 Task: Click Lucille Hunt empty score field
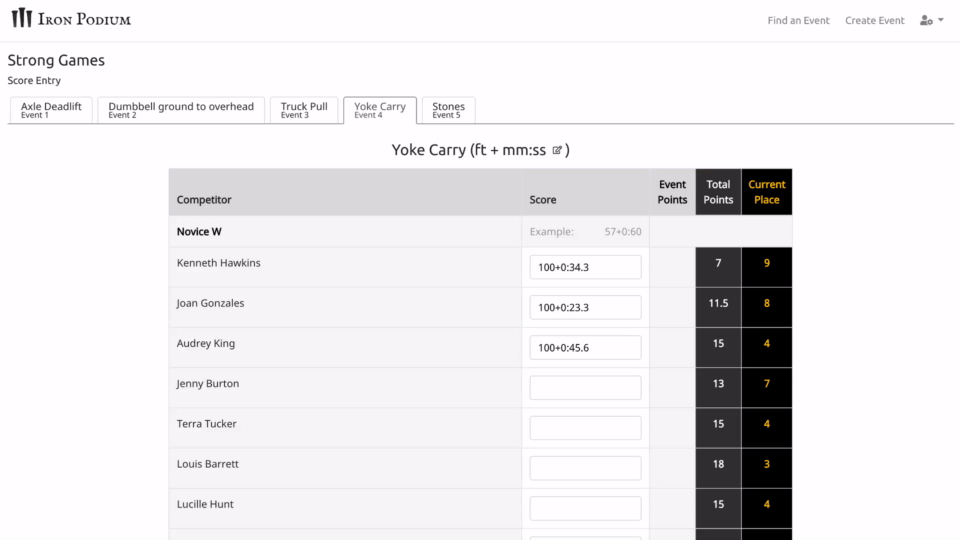585,508
